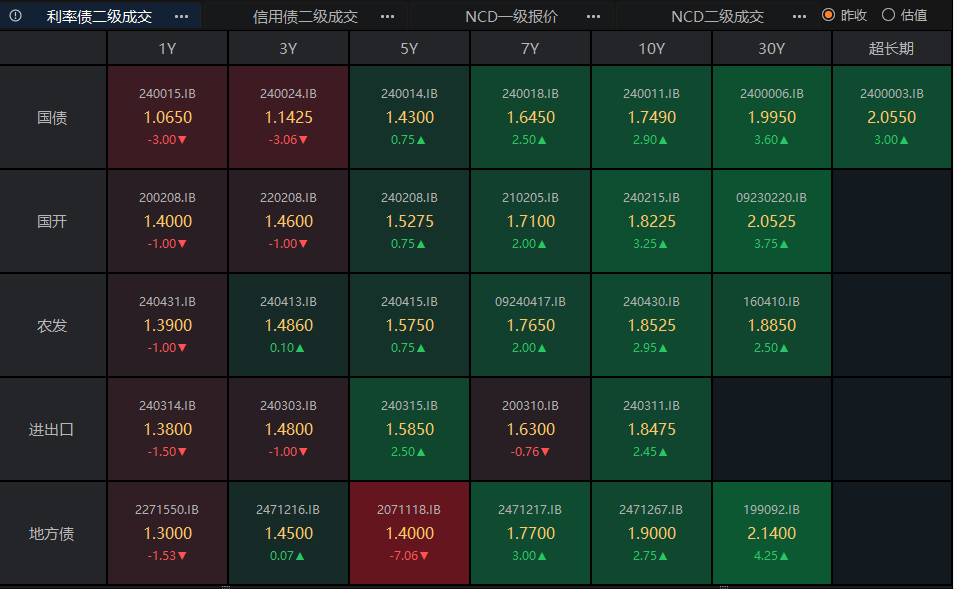
Task: Select the 国债 row label
Action: (x=52, y=117)
